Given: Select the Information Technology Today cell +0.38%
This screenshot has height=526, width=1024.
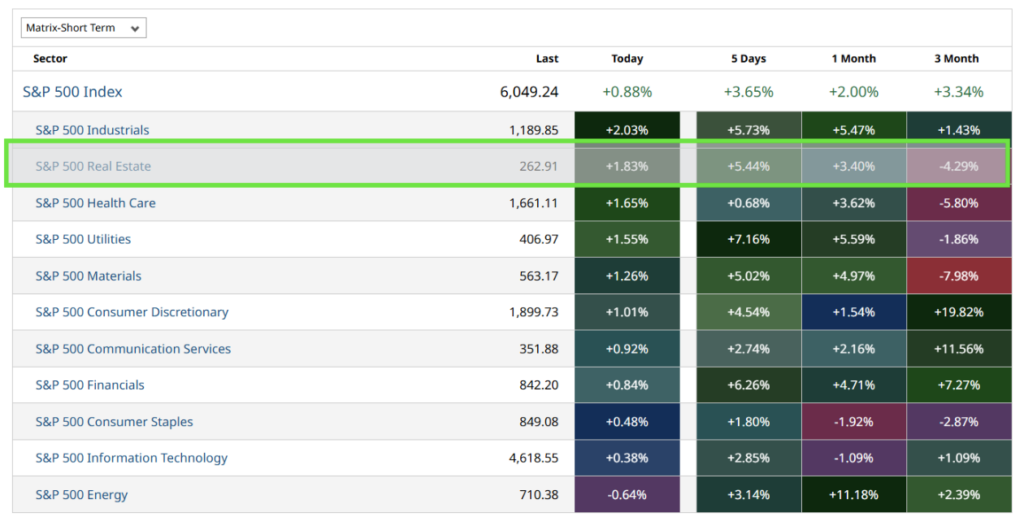Looking at the screenshot, I should pos(627,458).
